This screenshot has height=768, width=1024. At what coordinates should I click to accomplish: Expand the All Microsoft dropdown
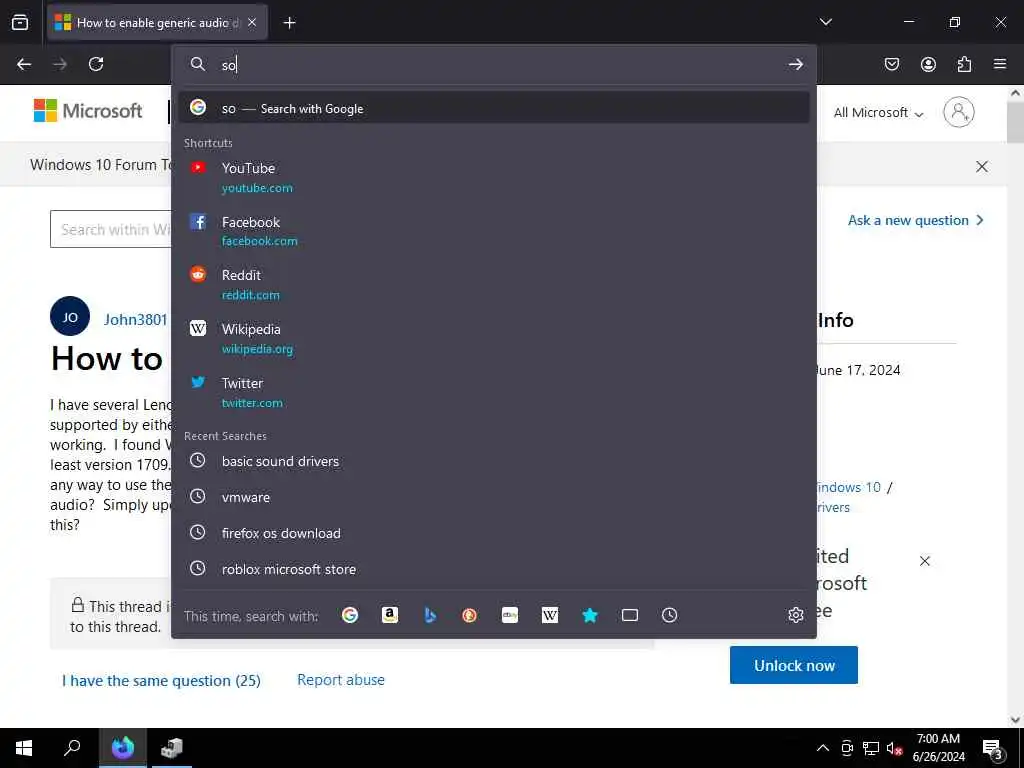point(878,112)
